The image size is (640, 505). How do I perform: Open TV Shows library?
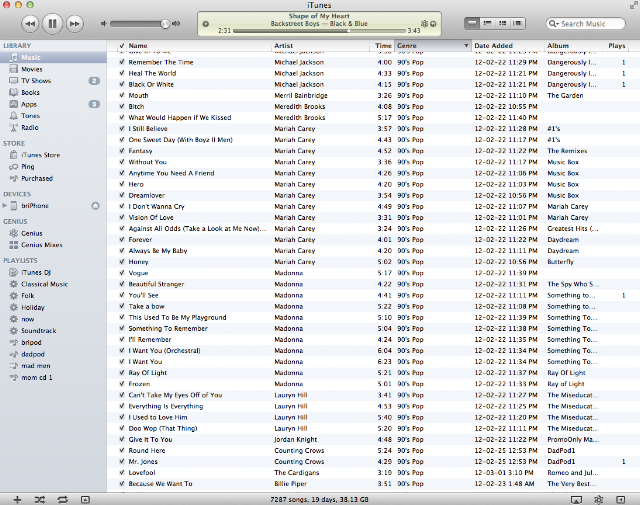tap(53, 81)
